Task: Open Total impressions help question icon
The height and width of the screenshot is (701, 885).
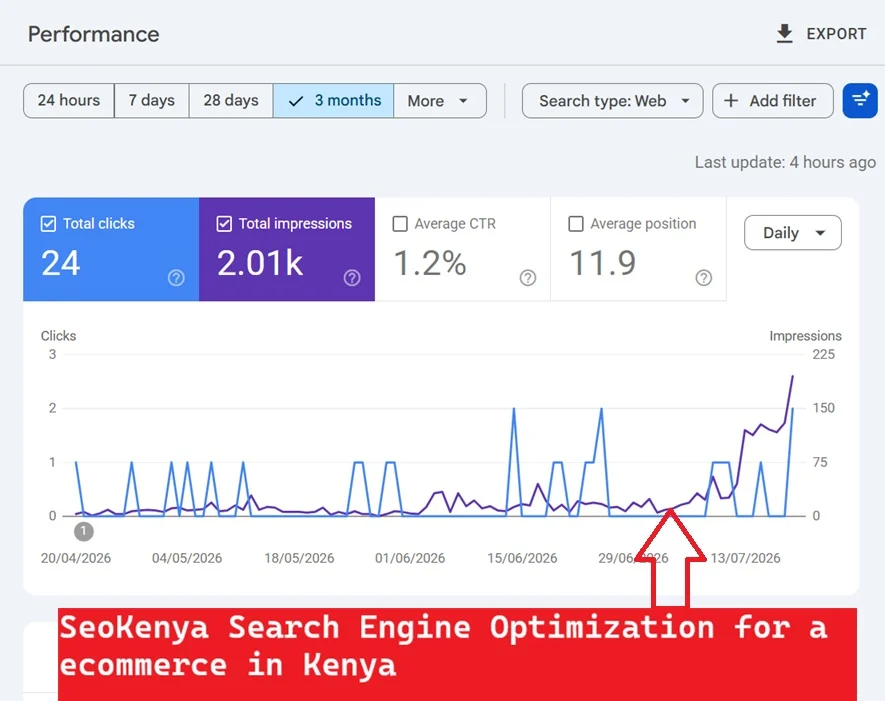Action: coord(352,278)
